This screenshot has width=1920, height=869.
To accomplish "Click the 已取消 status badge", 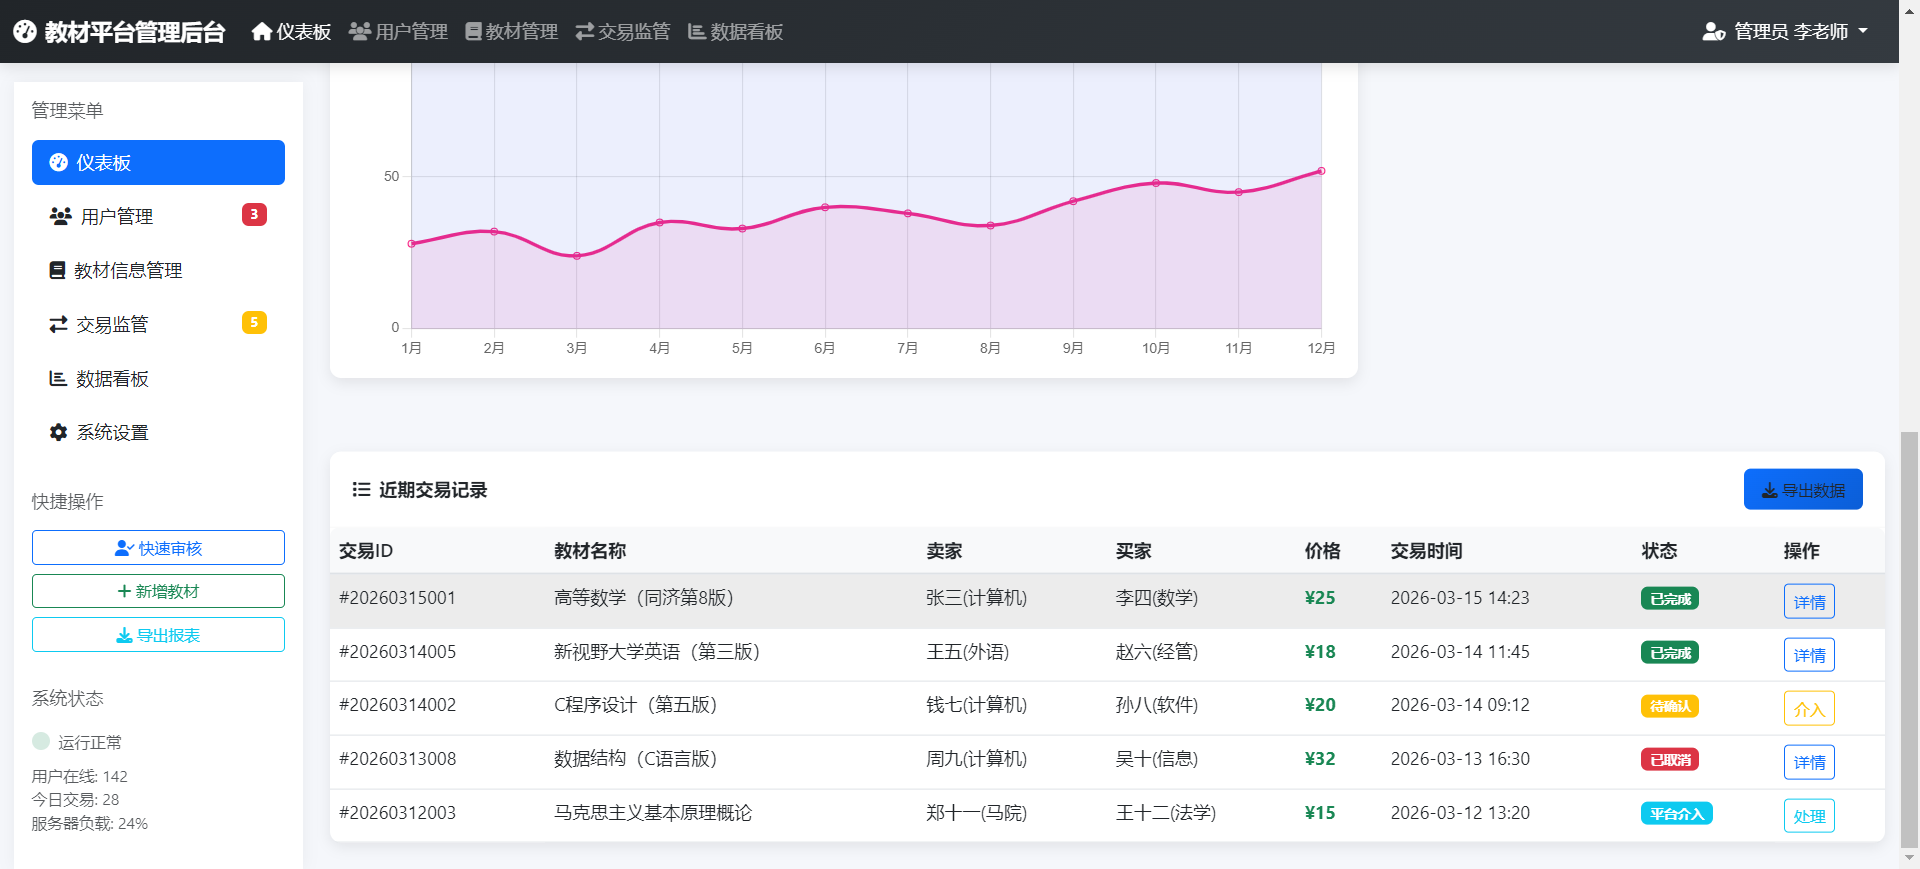I will point(1670,760).
